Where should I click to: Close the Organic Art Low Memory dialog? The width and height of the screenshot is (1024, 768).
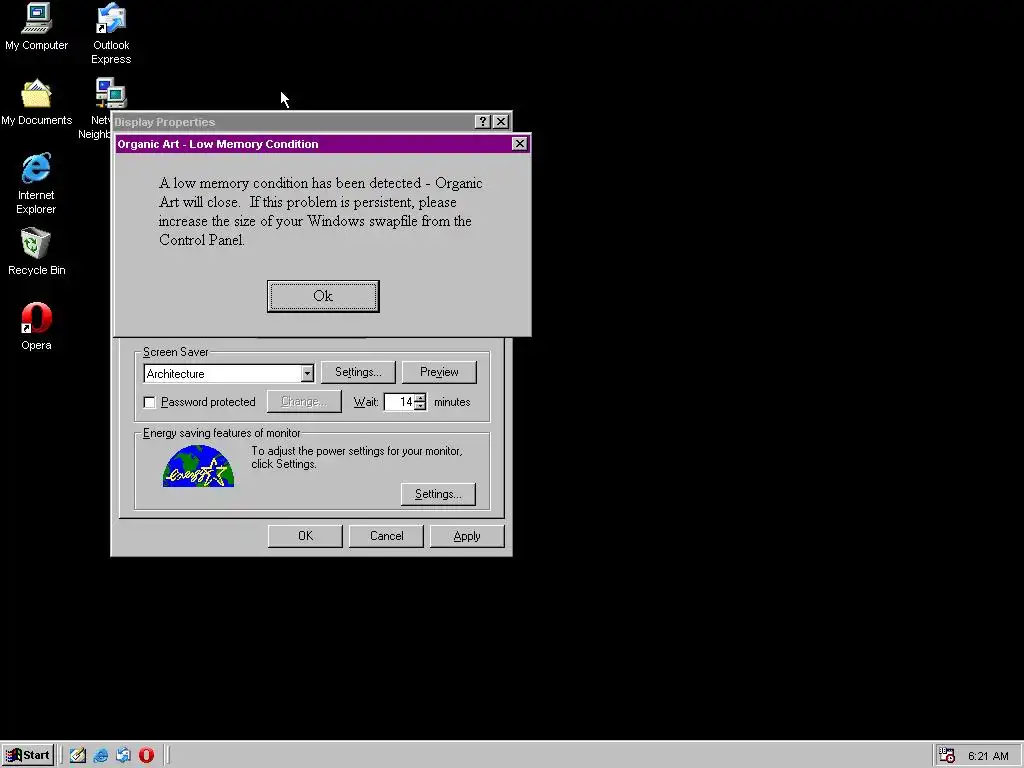(519, 144)
